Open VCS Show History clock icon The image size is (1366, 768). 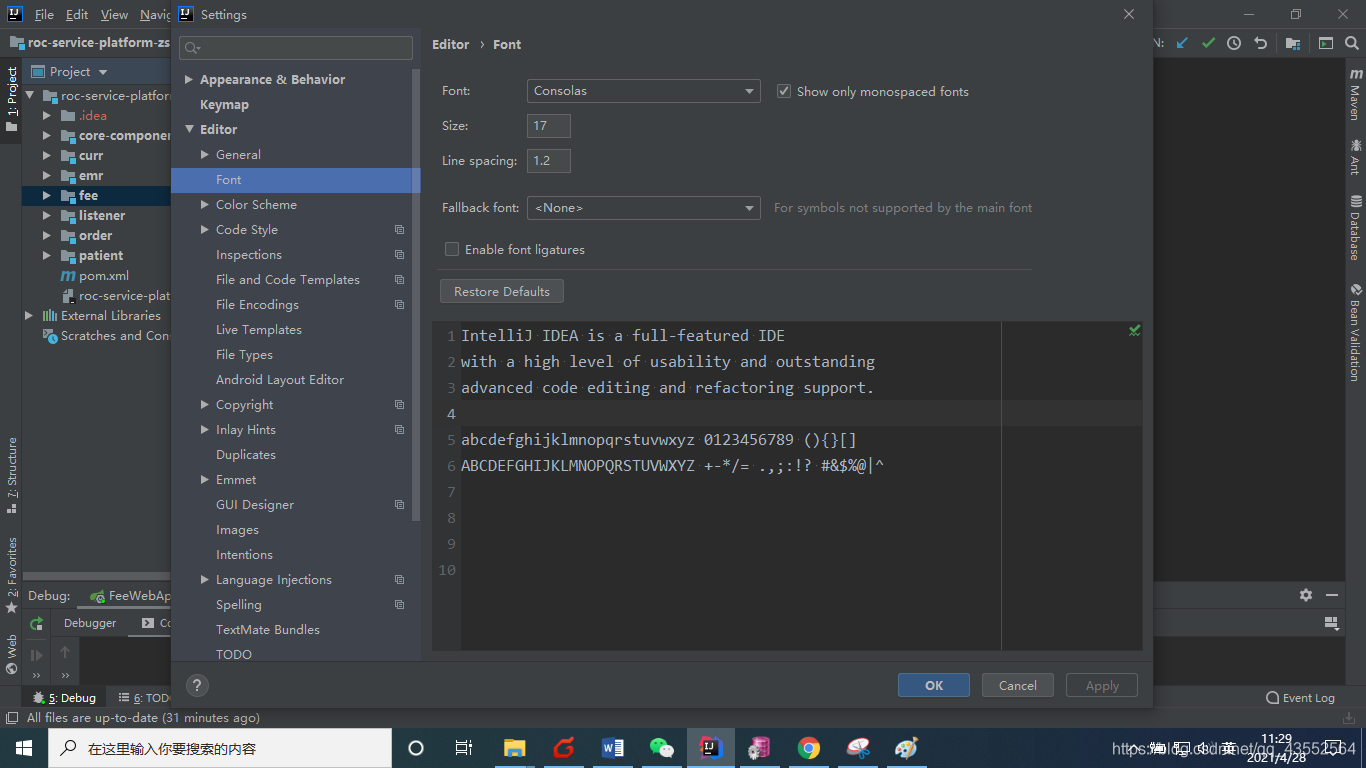pyautogui.click(x=1234, y=43)
